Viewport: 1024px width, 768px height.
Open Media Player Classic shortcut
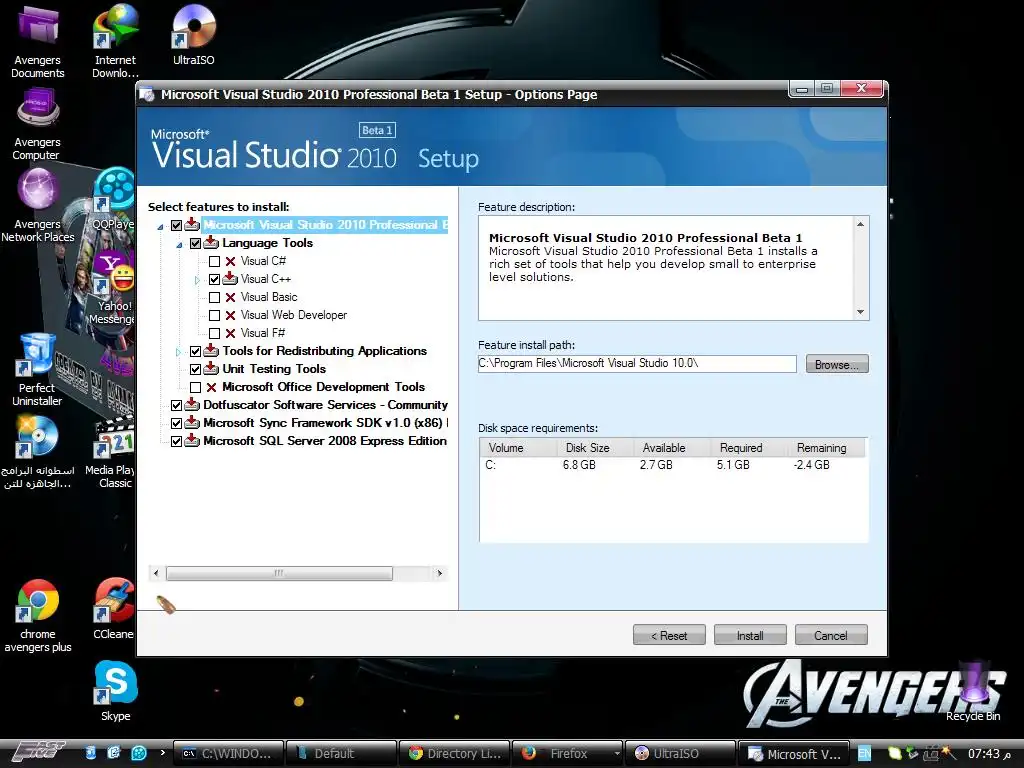click(x=111, y=452)
